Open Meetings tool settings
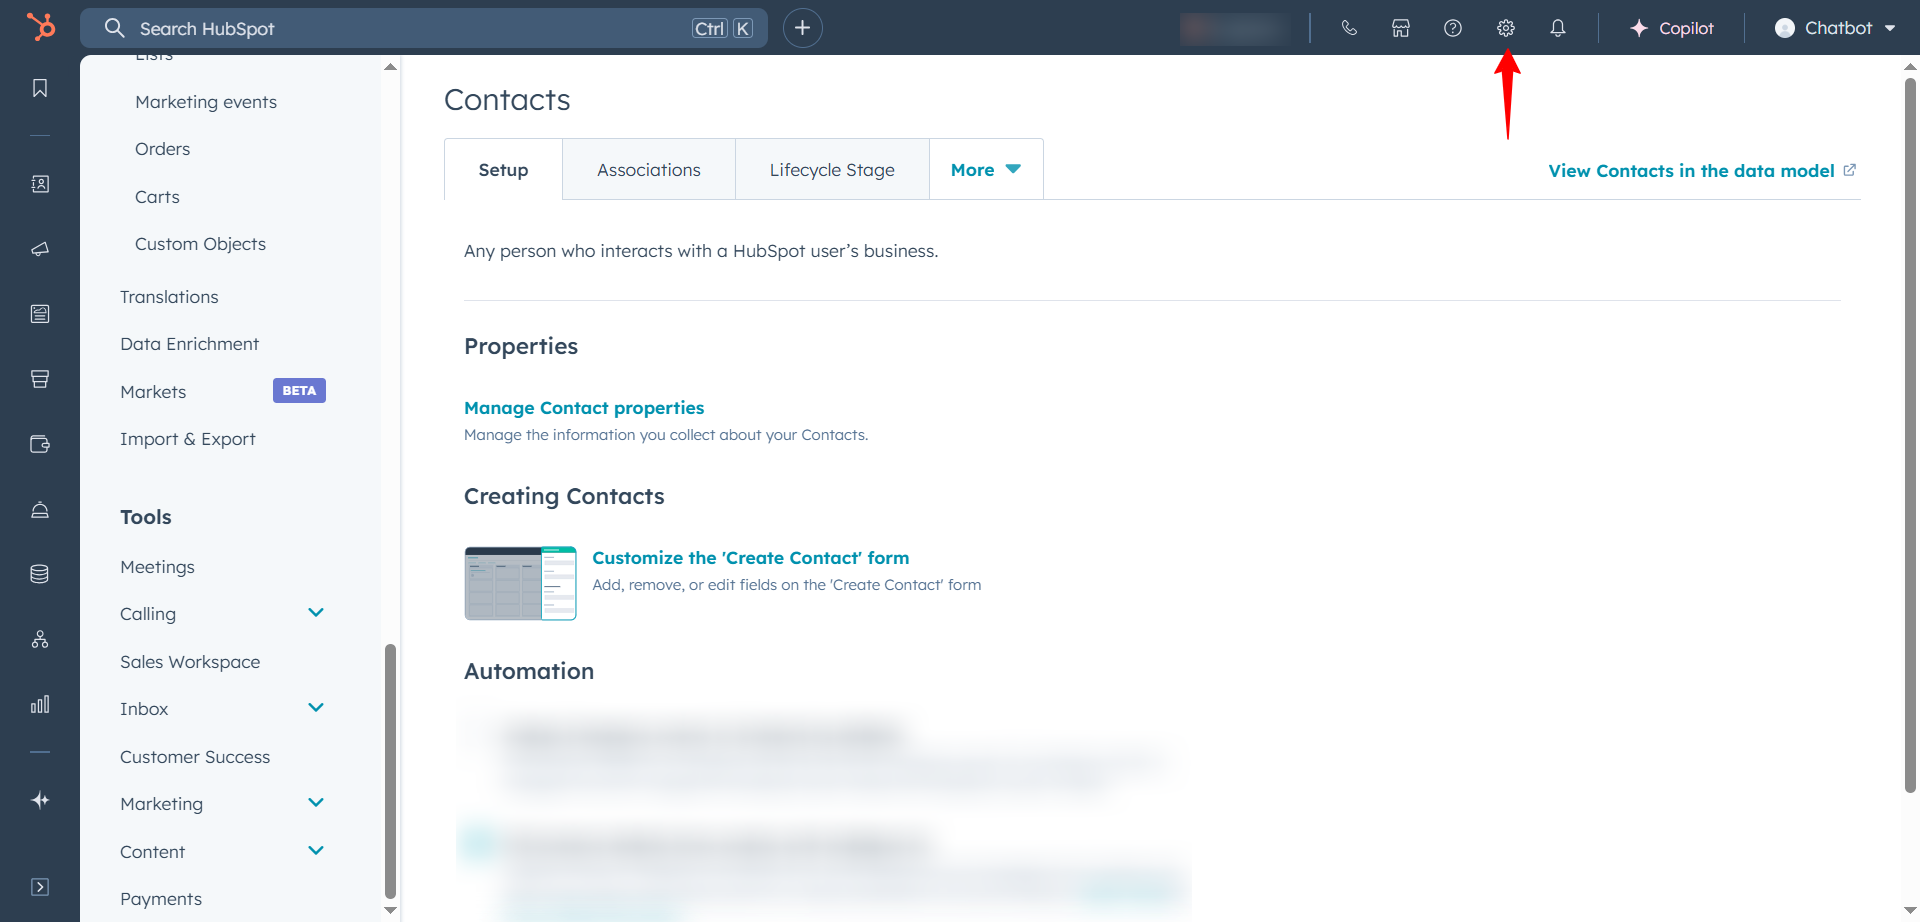This screenshot has width=1920, height=922. point(157,567)
